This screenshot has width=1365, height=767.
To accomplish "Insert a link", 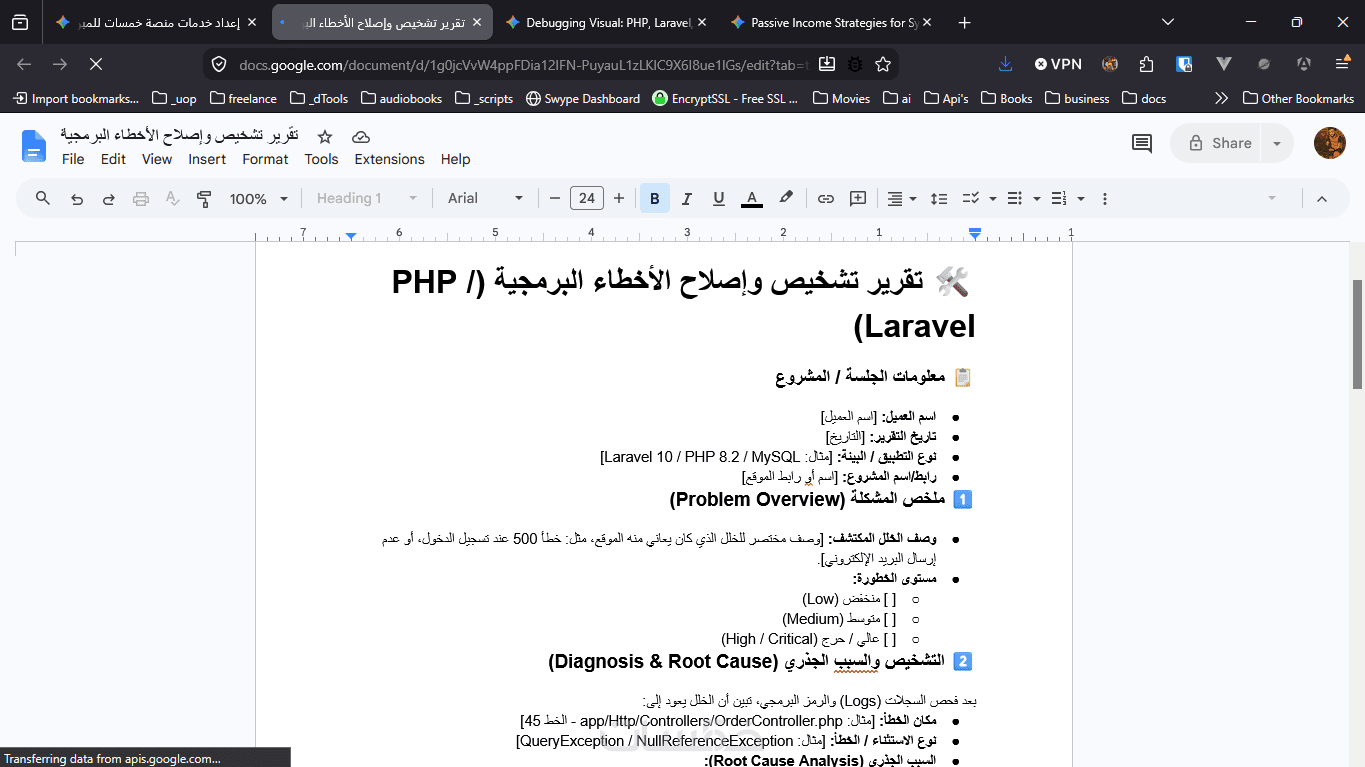I will [x=826, y=199].
